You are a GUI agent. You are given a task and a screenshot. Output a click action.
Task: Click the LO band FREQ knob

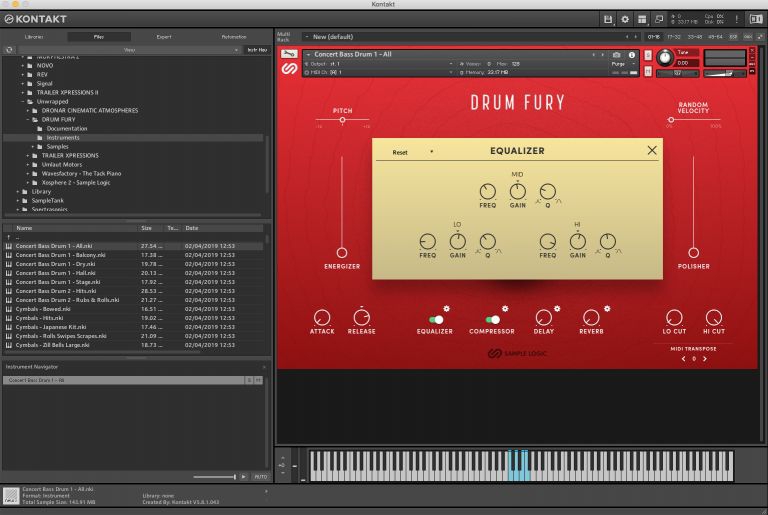pos(428,241)
